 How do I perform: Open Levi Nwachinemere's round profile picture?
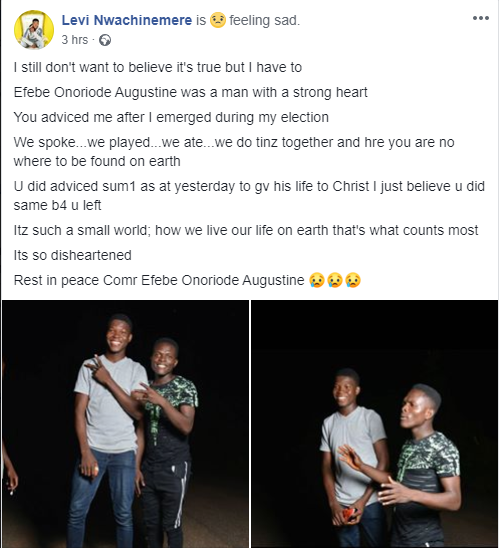[x=34, y=30]
